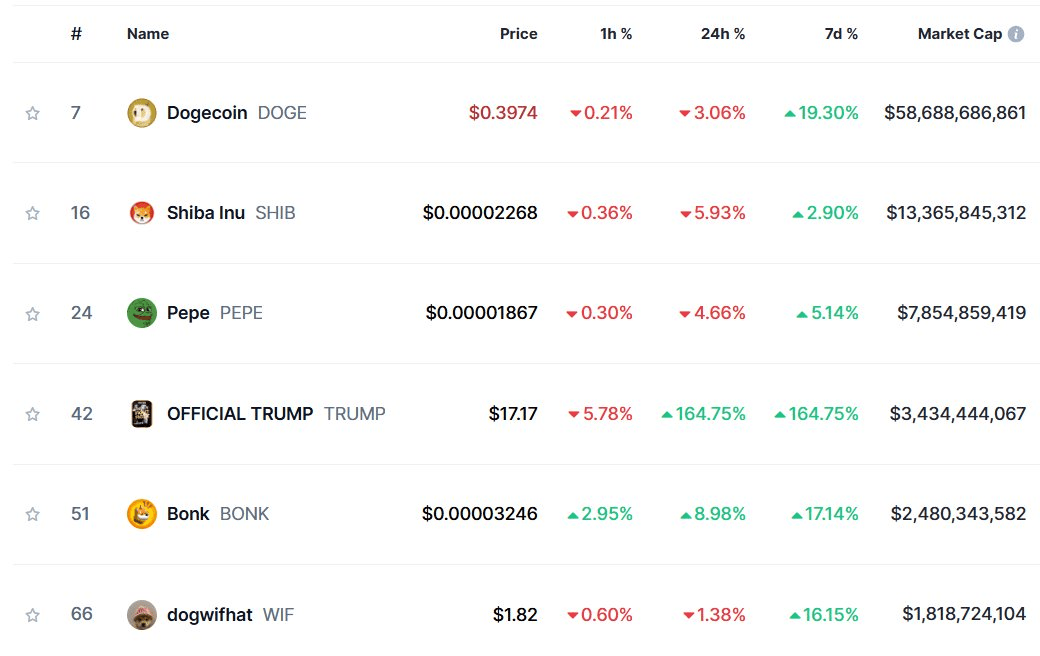Sort by the 1h % column header

[615, 34]
